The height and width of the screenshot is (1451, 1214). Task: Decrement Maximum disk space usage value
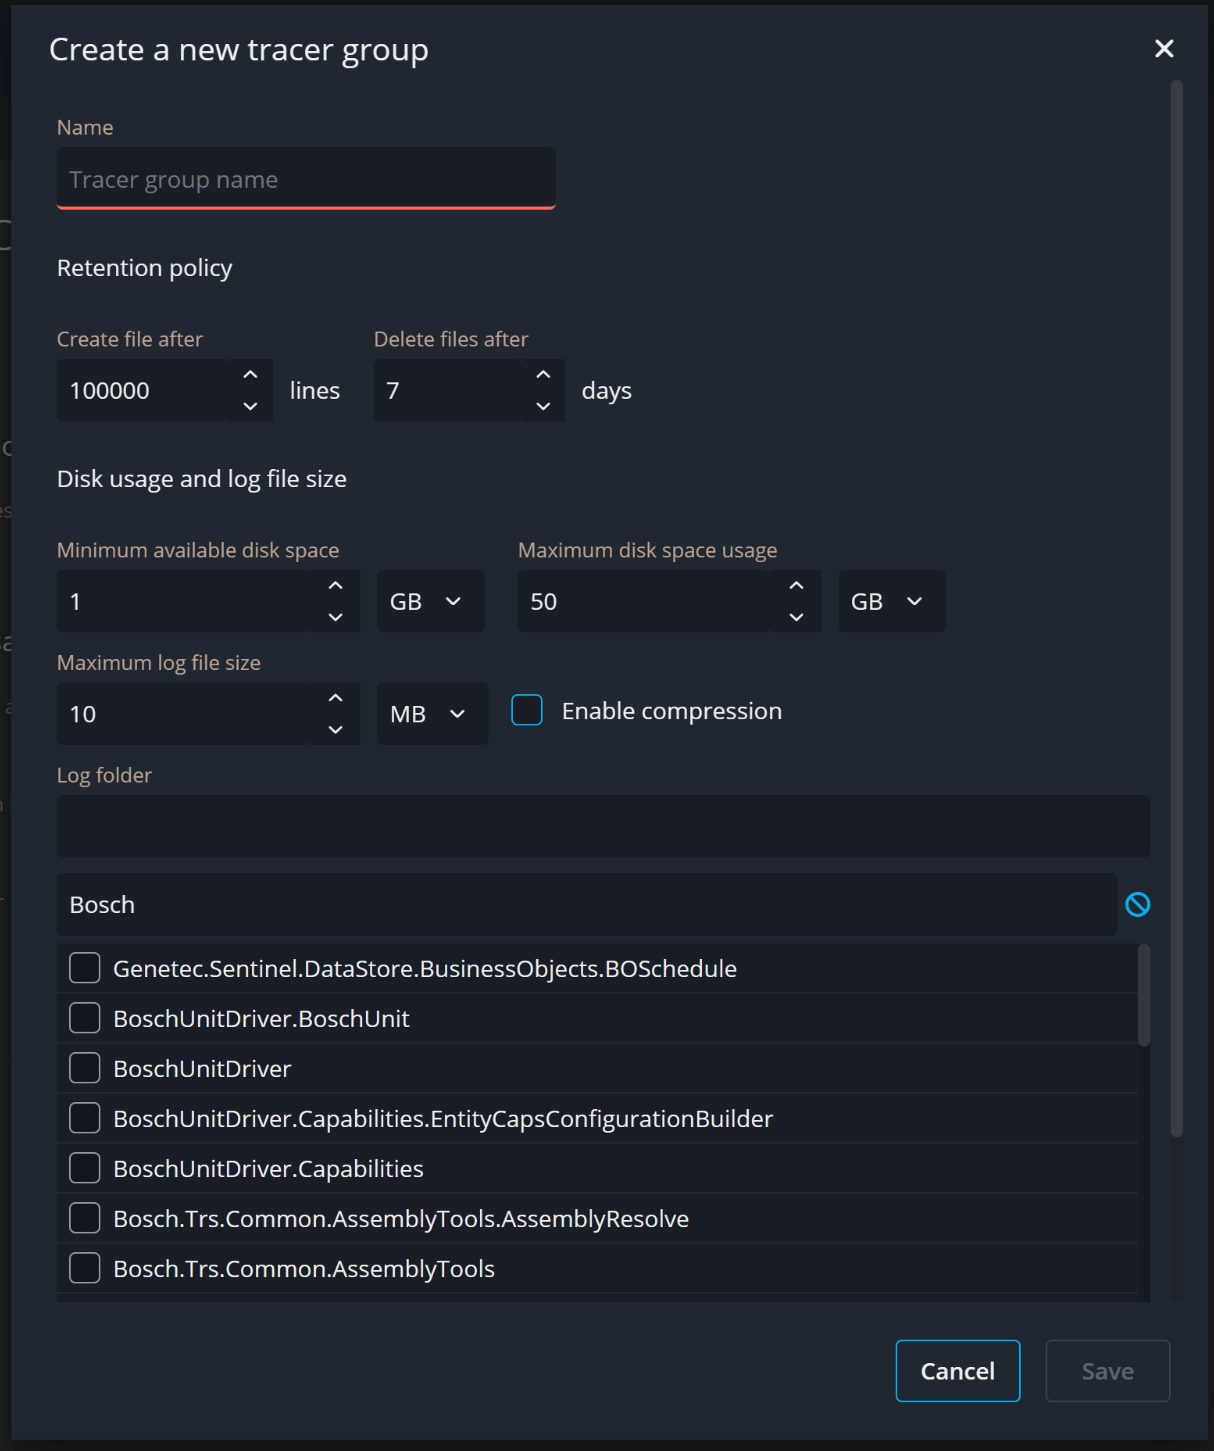(796, 617)
